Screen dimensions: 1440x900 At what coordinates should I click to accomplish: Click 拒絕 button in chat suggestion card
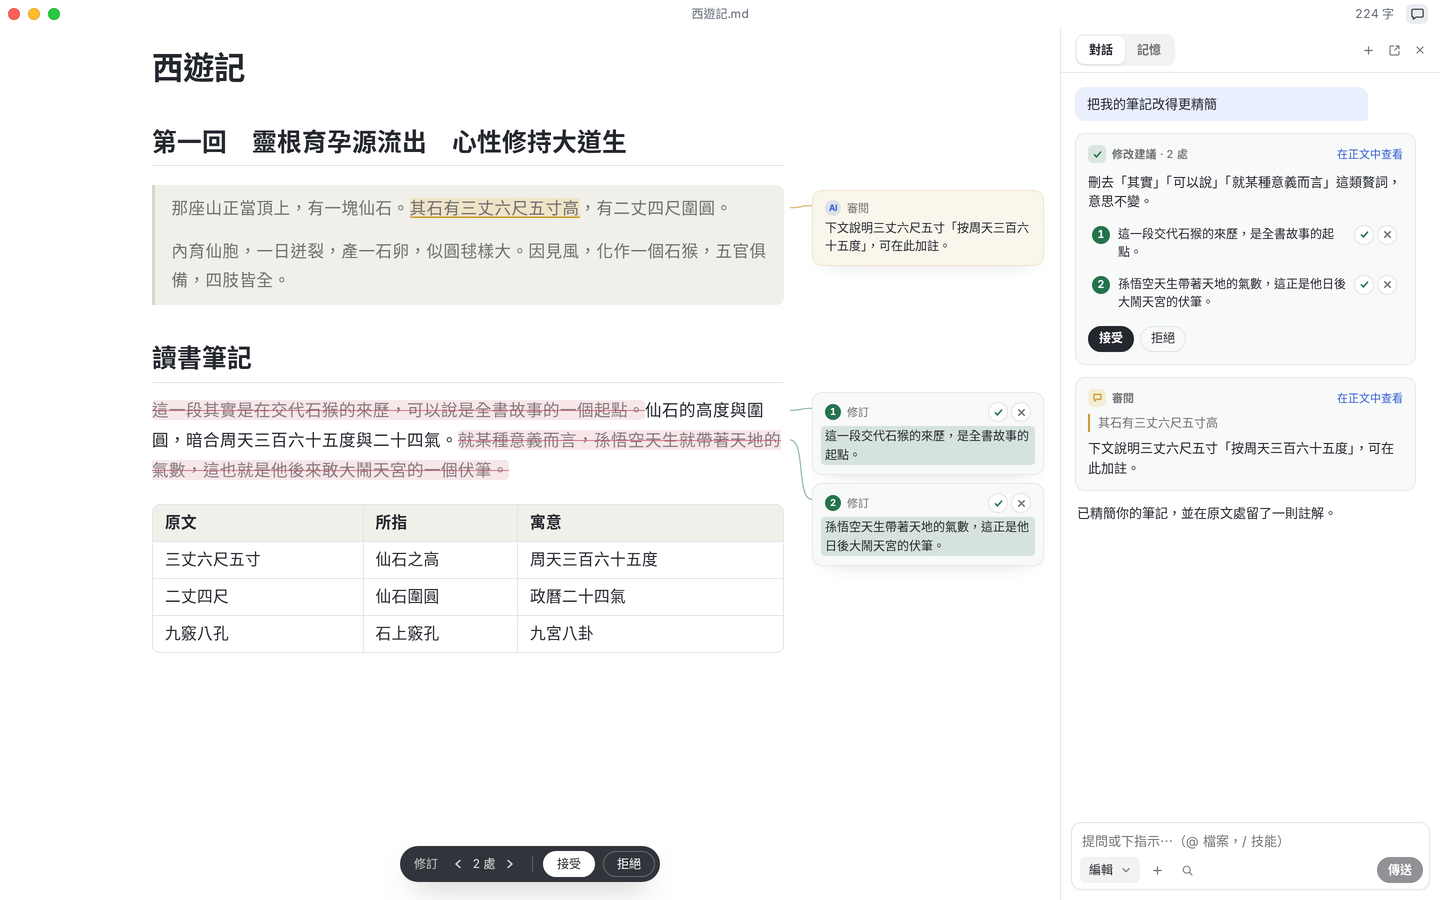coord(1163,338)
